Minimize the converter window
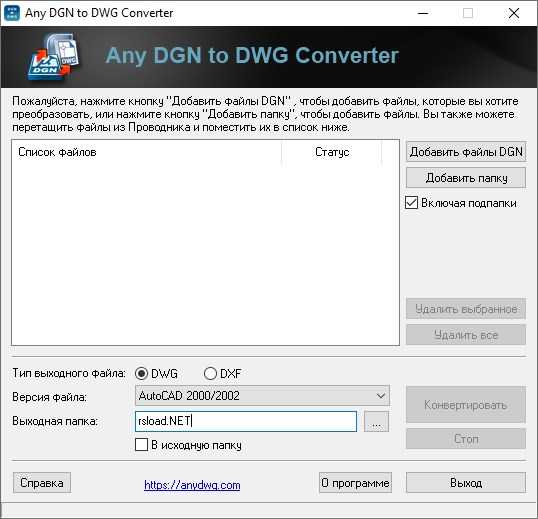This screenshot has height=519, width=538. coord(423,13)
